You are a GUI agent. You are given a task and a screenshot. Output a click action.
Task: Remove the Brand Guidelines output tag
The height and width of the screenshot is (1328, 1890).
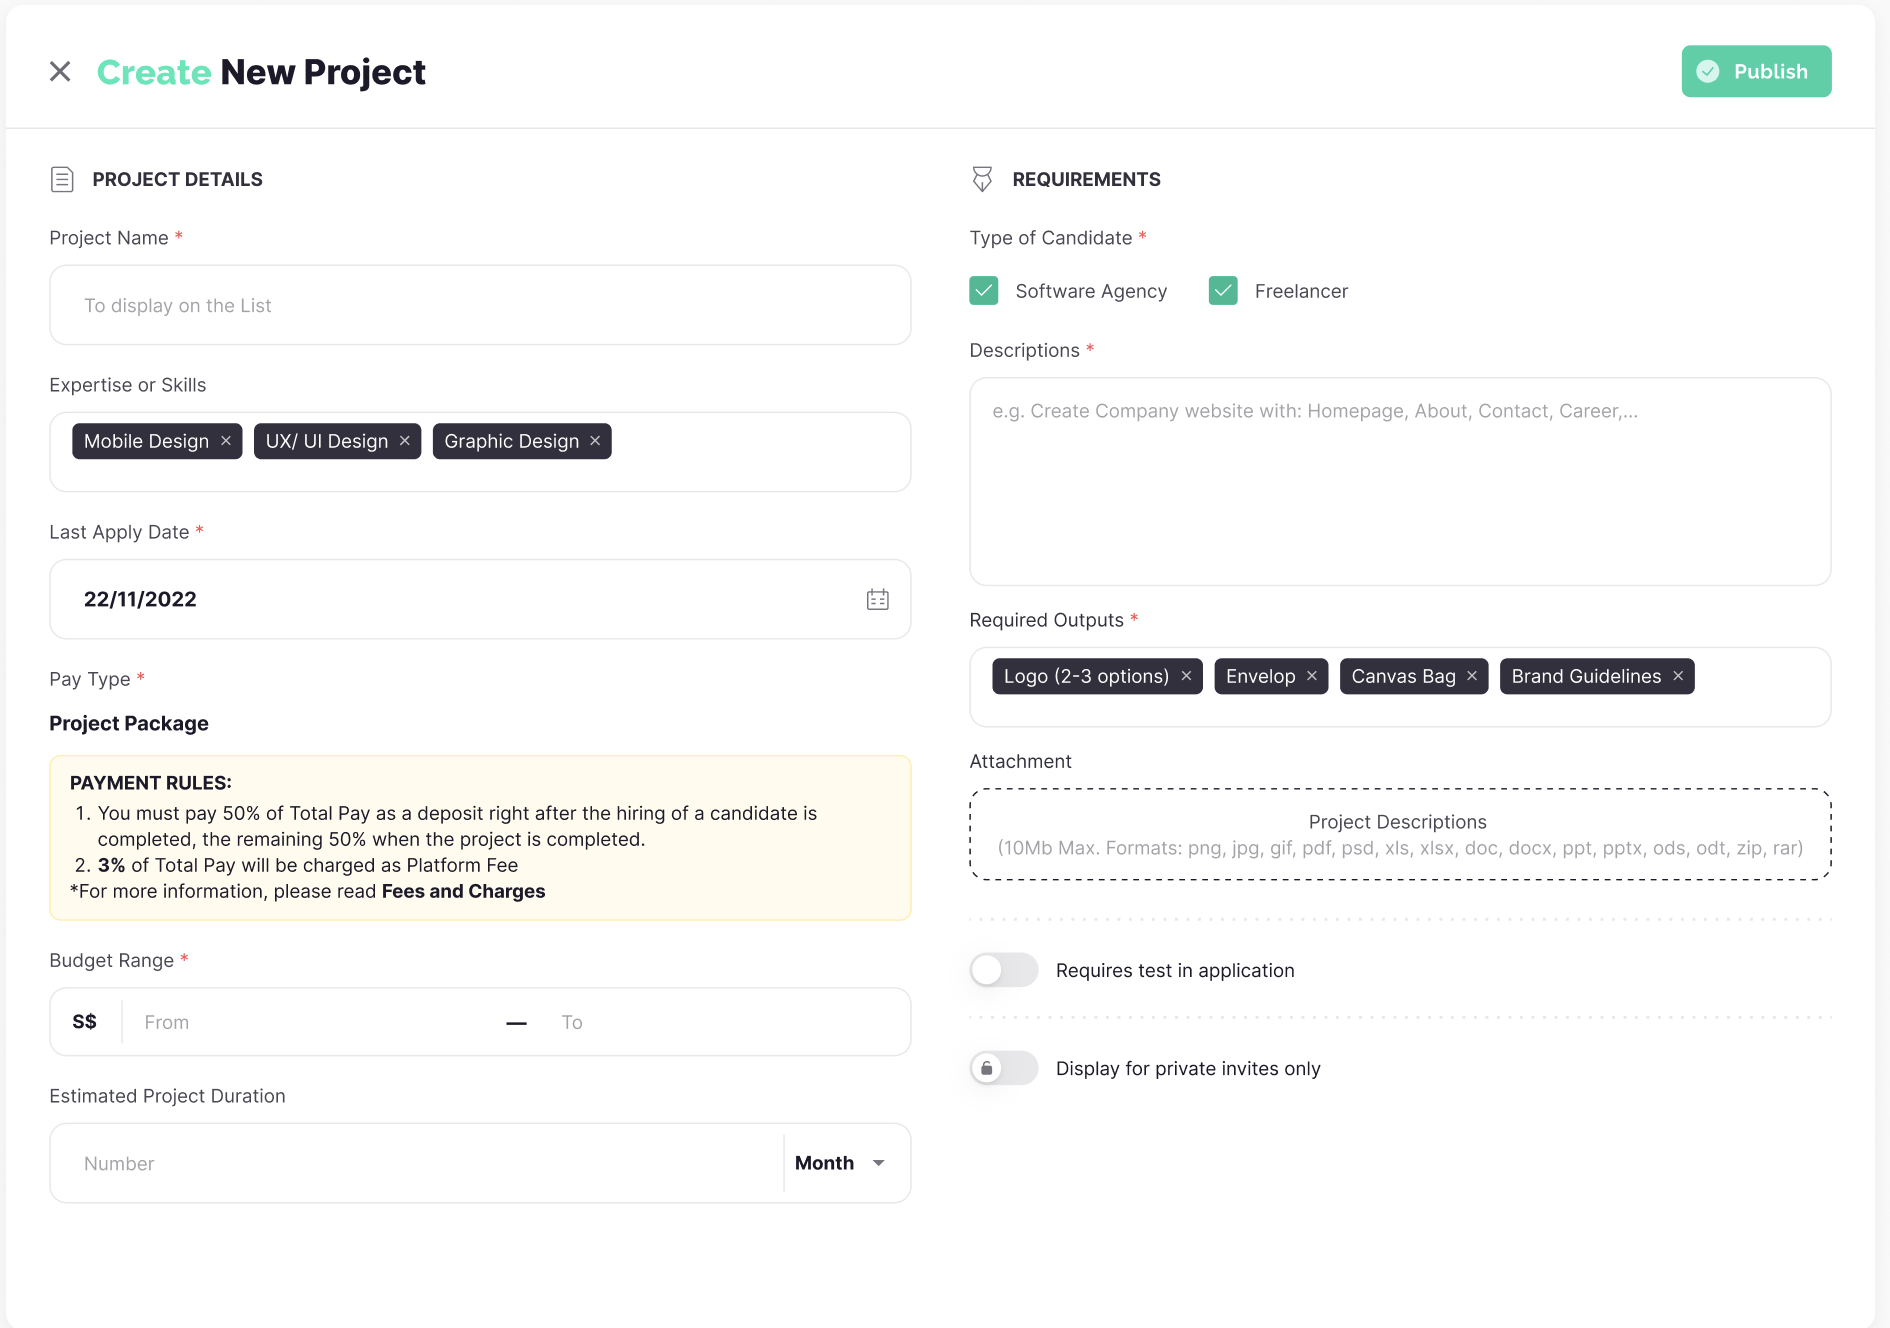1678,676
